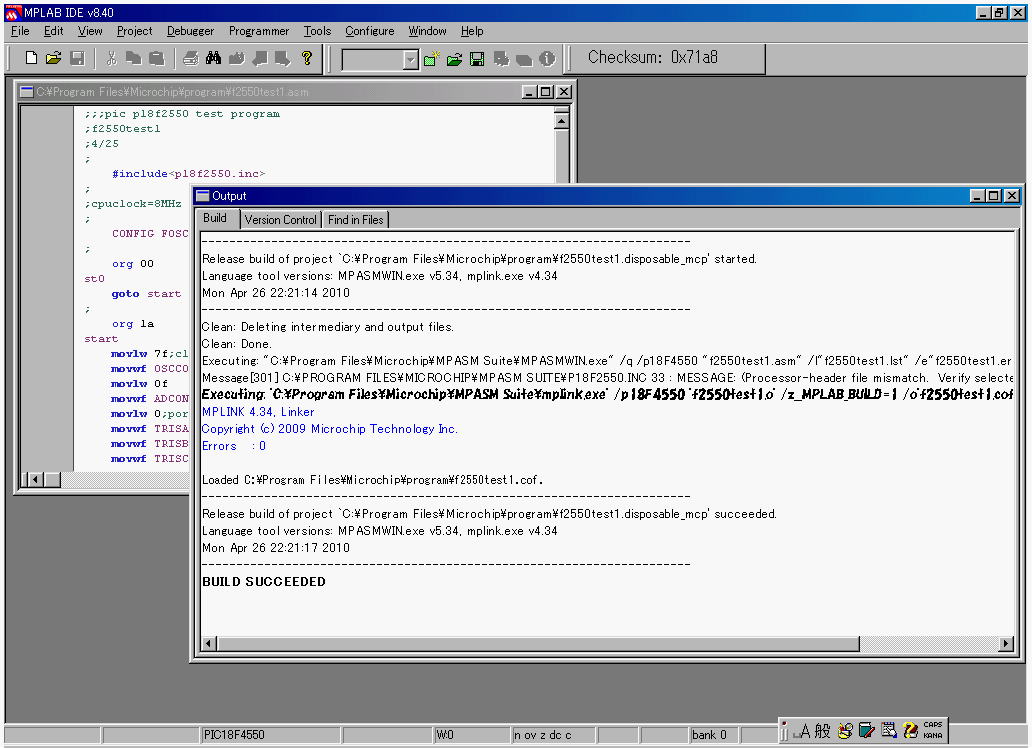The image size is (1032, 748).
Task: Click the Cut scissors icon
Action: [111, 59]
